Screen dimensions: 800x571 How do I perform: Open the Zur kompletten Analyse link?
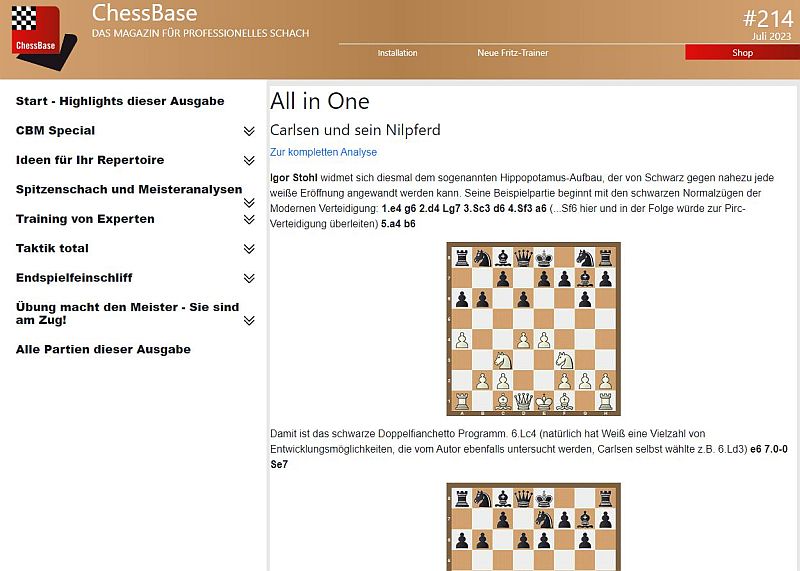[x=323, y=152]
